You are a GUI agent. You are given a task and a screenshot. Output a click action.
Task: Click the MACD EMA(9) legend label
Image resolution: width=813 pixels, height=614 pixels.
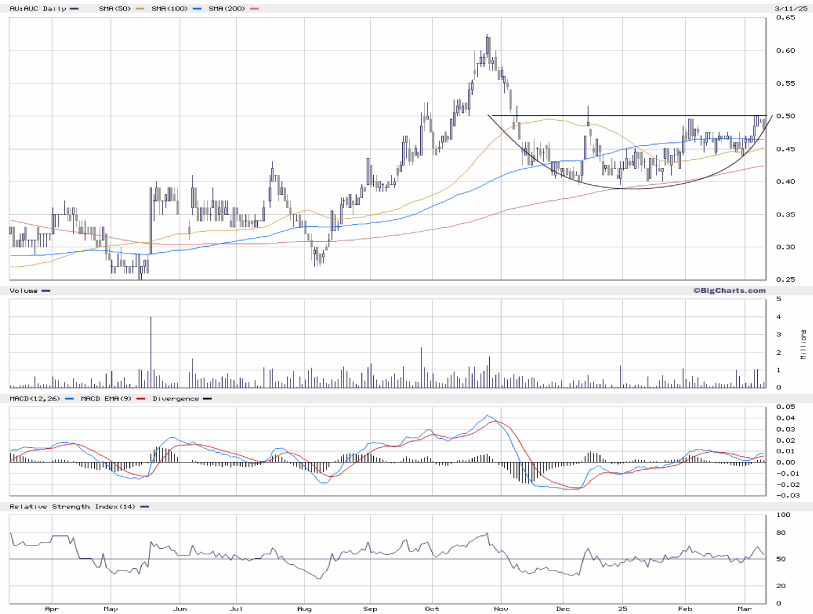102,399
